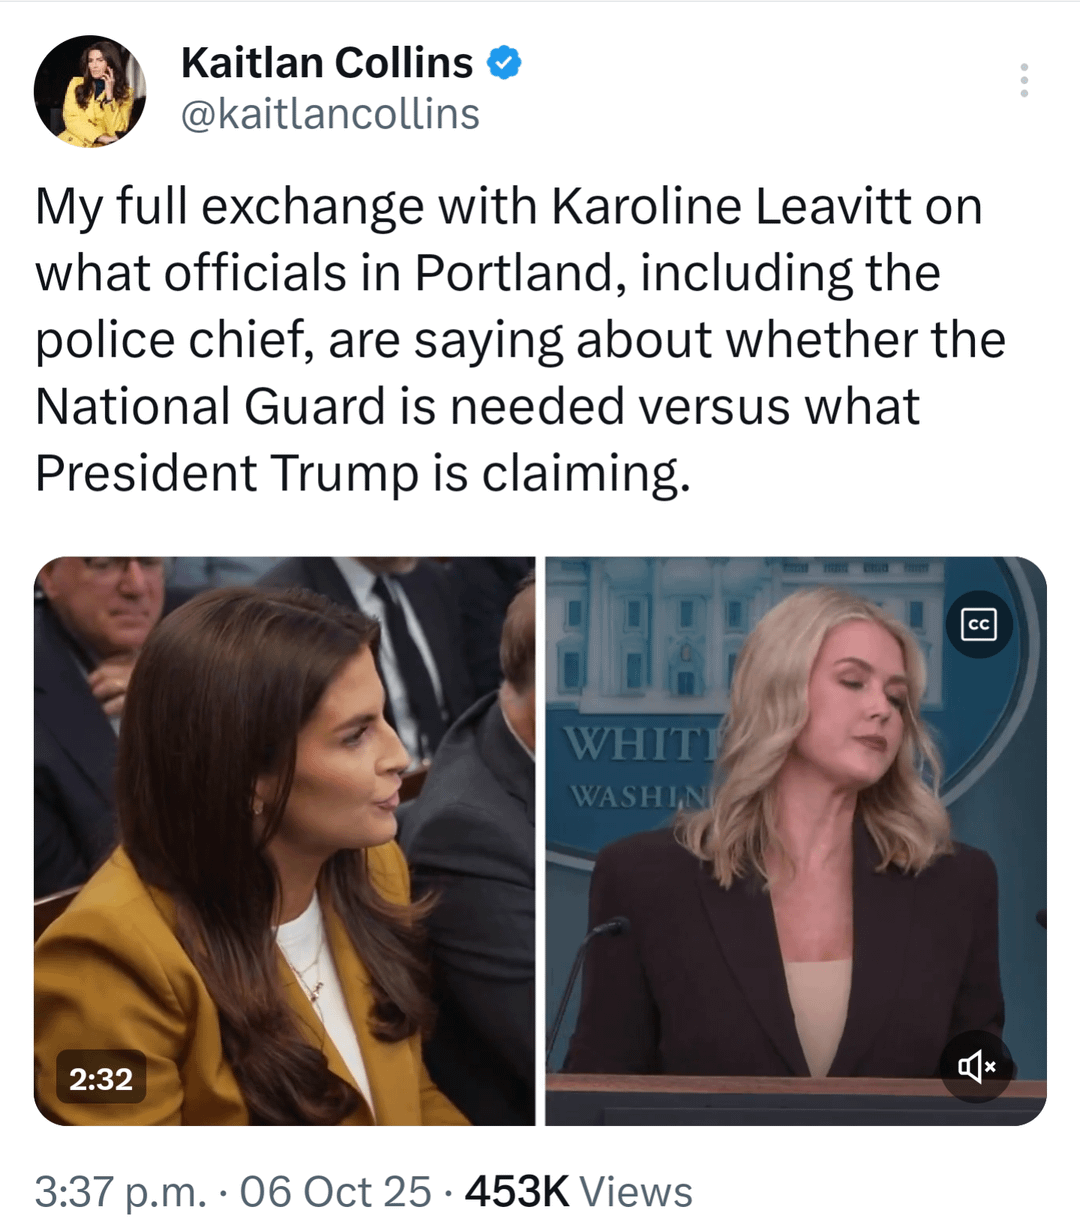This screenshot has height=1231, width=1080.
Task: Play the left video panel showing reporter
Action: (x=285, y=841)
